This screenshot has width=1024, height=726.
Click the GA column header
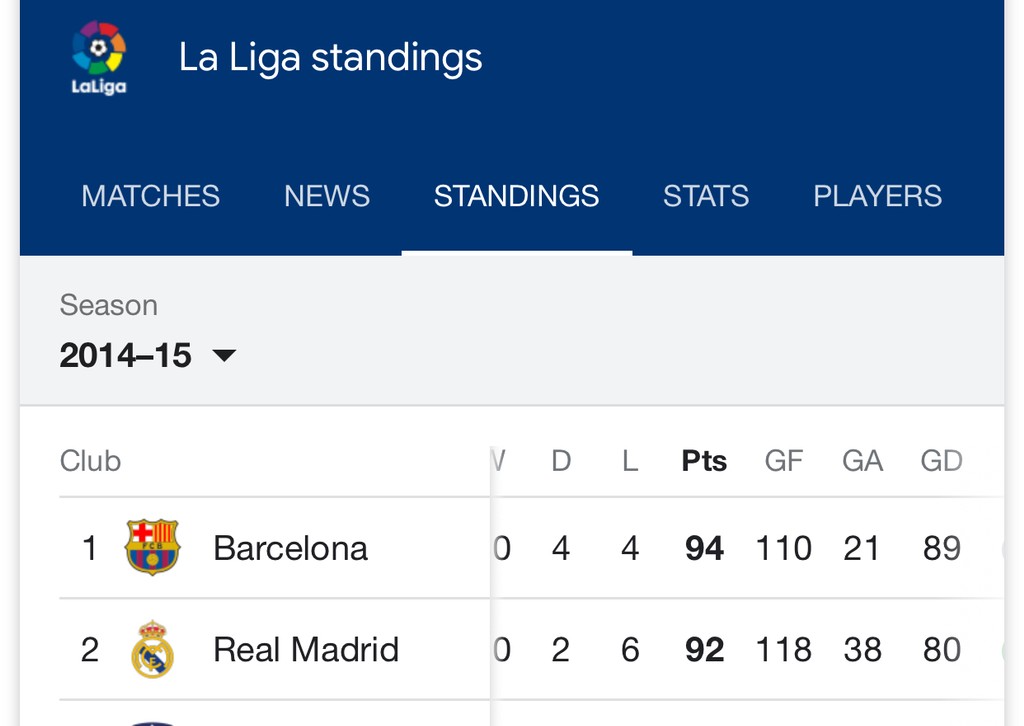tap(862, 461)
